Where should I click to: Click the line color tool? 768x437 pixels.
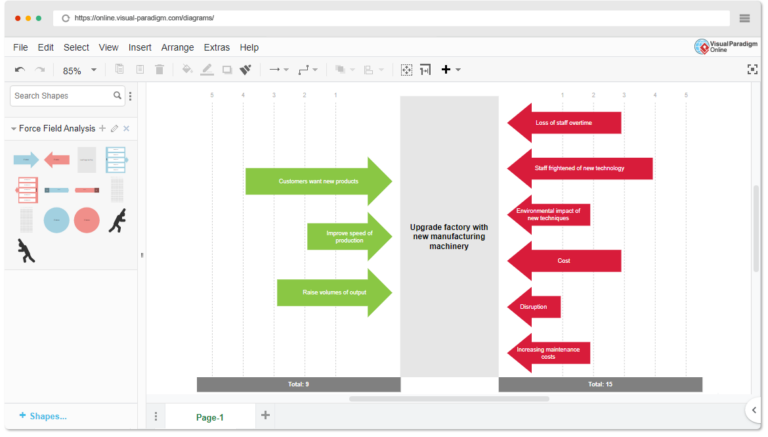click(207, 70)
